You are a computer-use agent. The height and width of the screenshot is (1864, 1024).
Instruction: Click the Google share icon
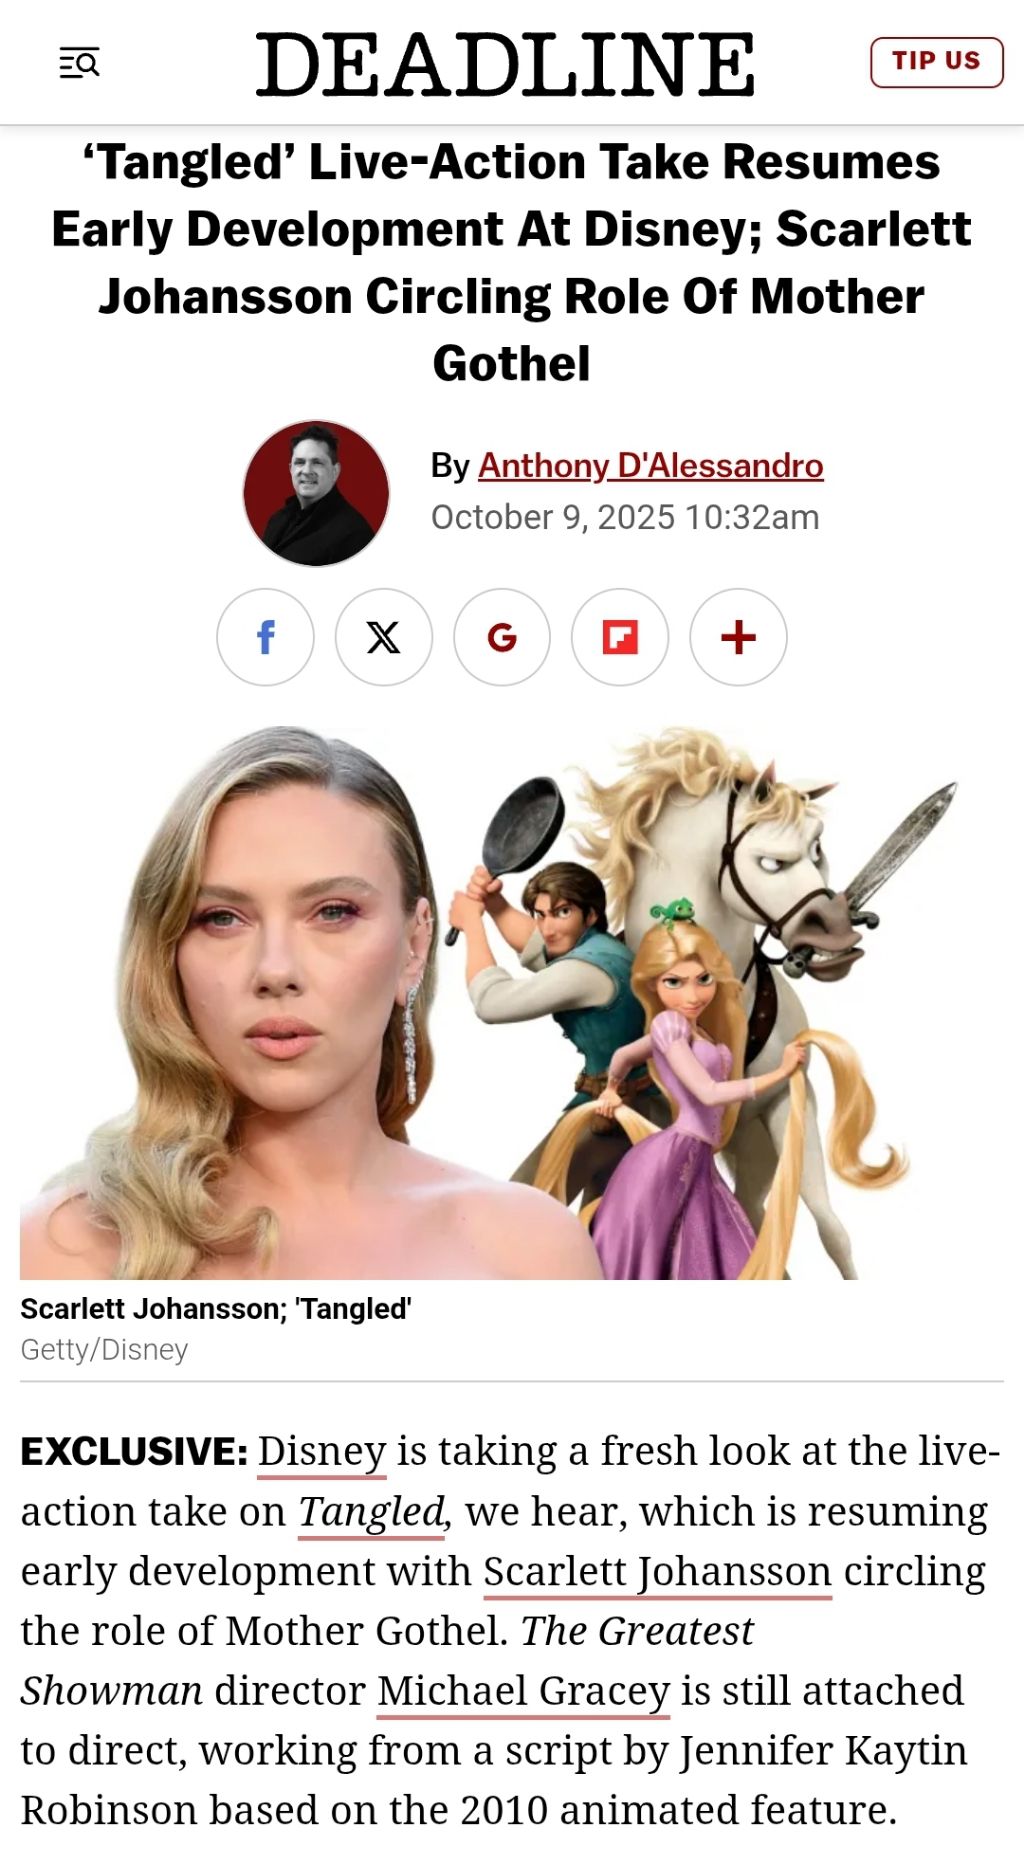(x=502, y=637)
